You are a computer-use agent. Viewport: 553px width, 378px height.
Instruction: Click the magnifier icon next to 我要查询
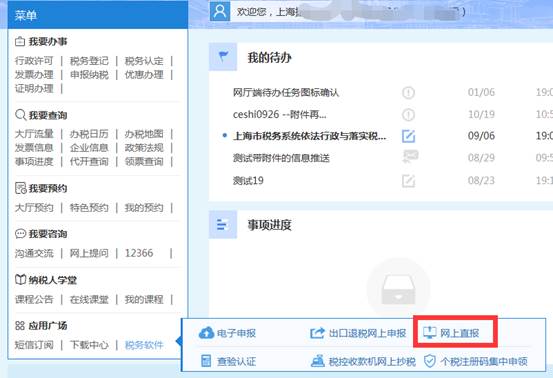click(20, 115)
